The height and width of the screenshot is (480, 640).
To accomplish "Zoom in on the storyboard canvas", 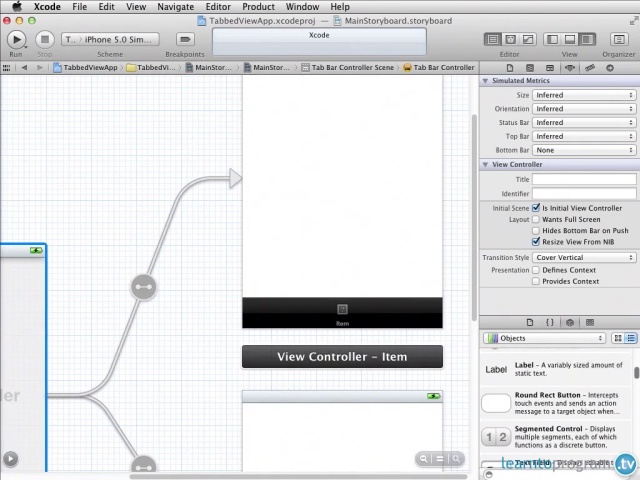I will pos(456,459).
